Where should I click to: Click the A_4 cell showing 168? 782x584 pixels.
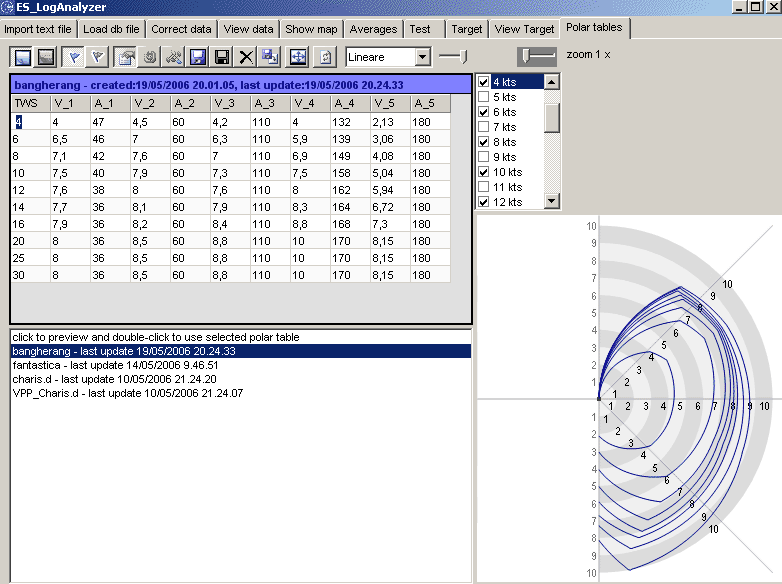(x=350, y=224)
